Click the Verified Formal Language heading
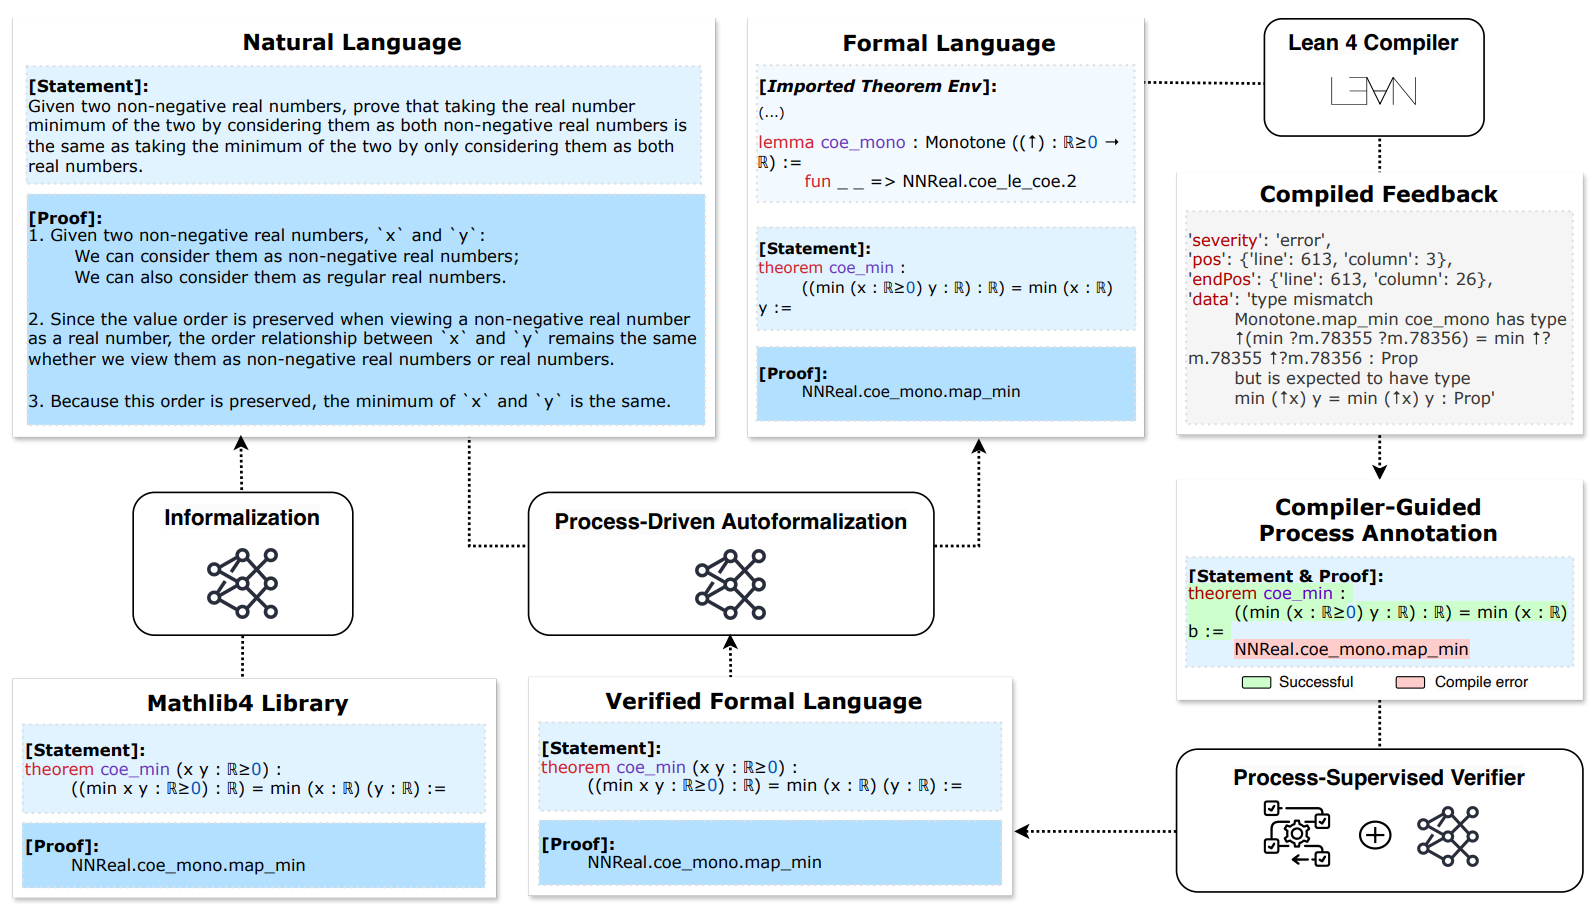 point(763,701)
